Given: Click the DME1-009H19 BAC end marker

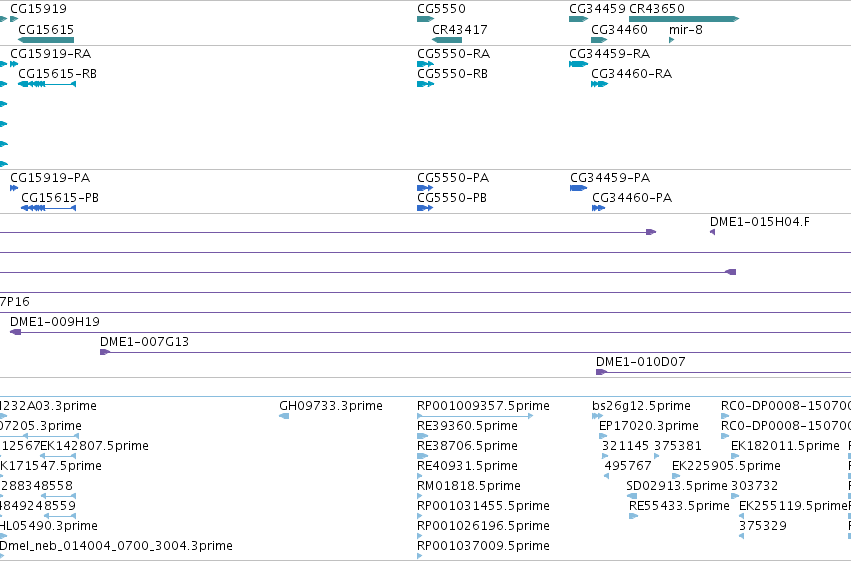Looking at the screenshot, I should 16,332.
